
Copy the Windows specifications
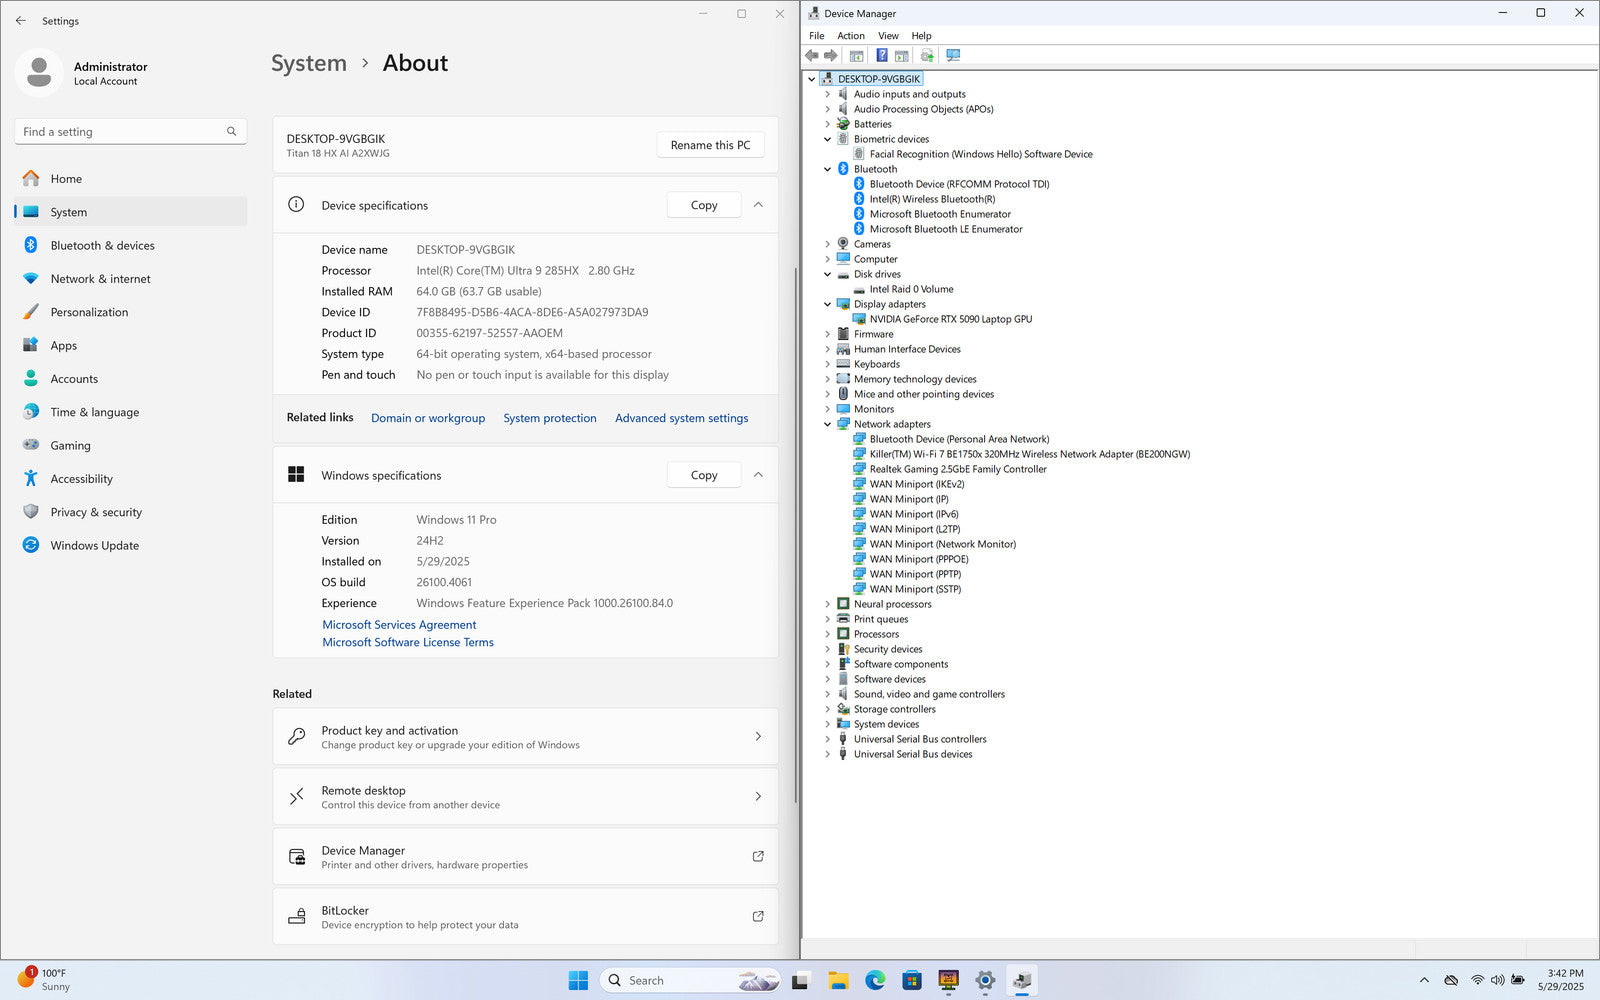(x=703, y=475)
